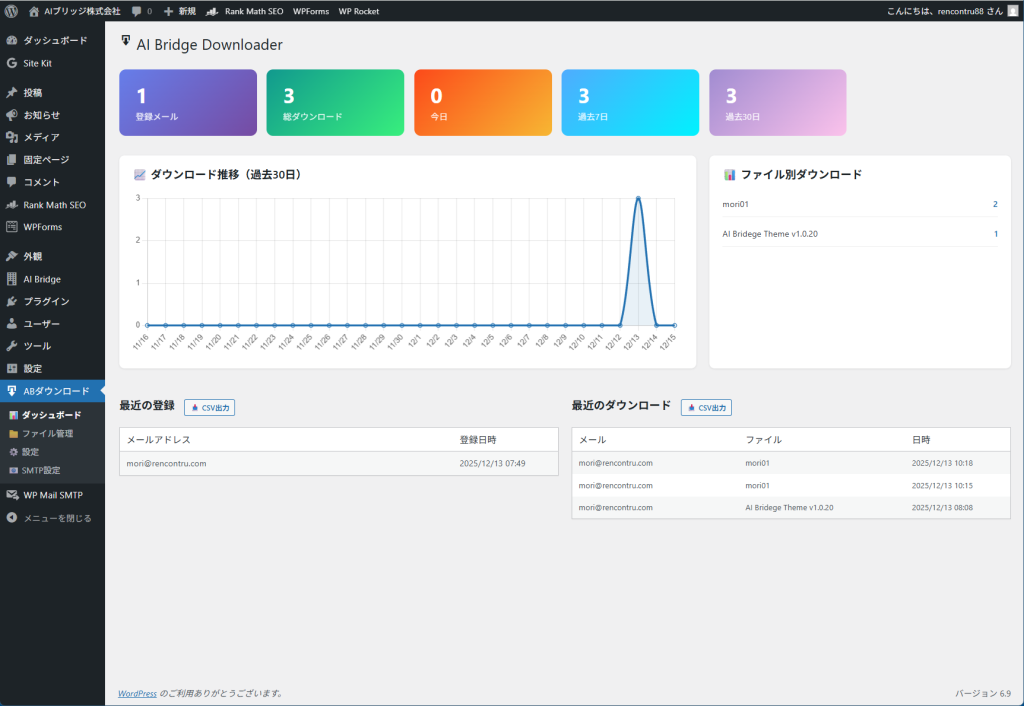Screen dimensions: 1024x706
Task: Open WP Mail SMTP in sidebar
Action: point(53,495)
